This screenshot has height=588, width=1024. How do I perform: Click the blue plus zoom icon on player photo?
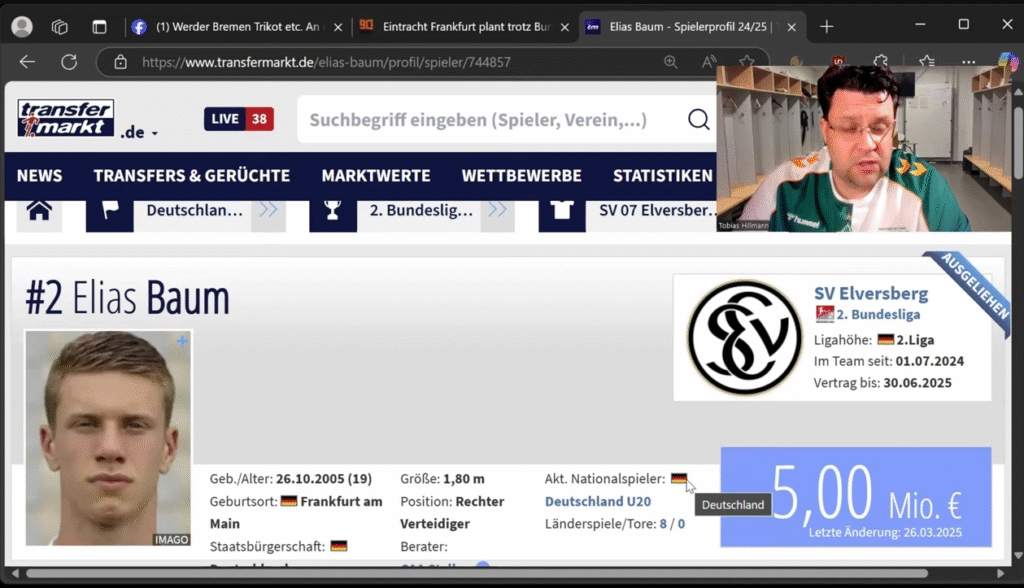coord(181,341)
